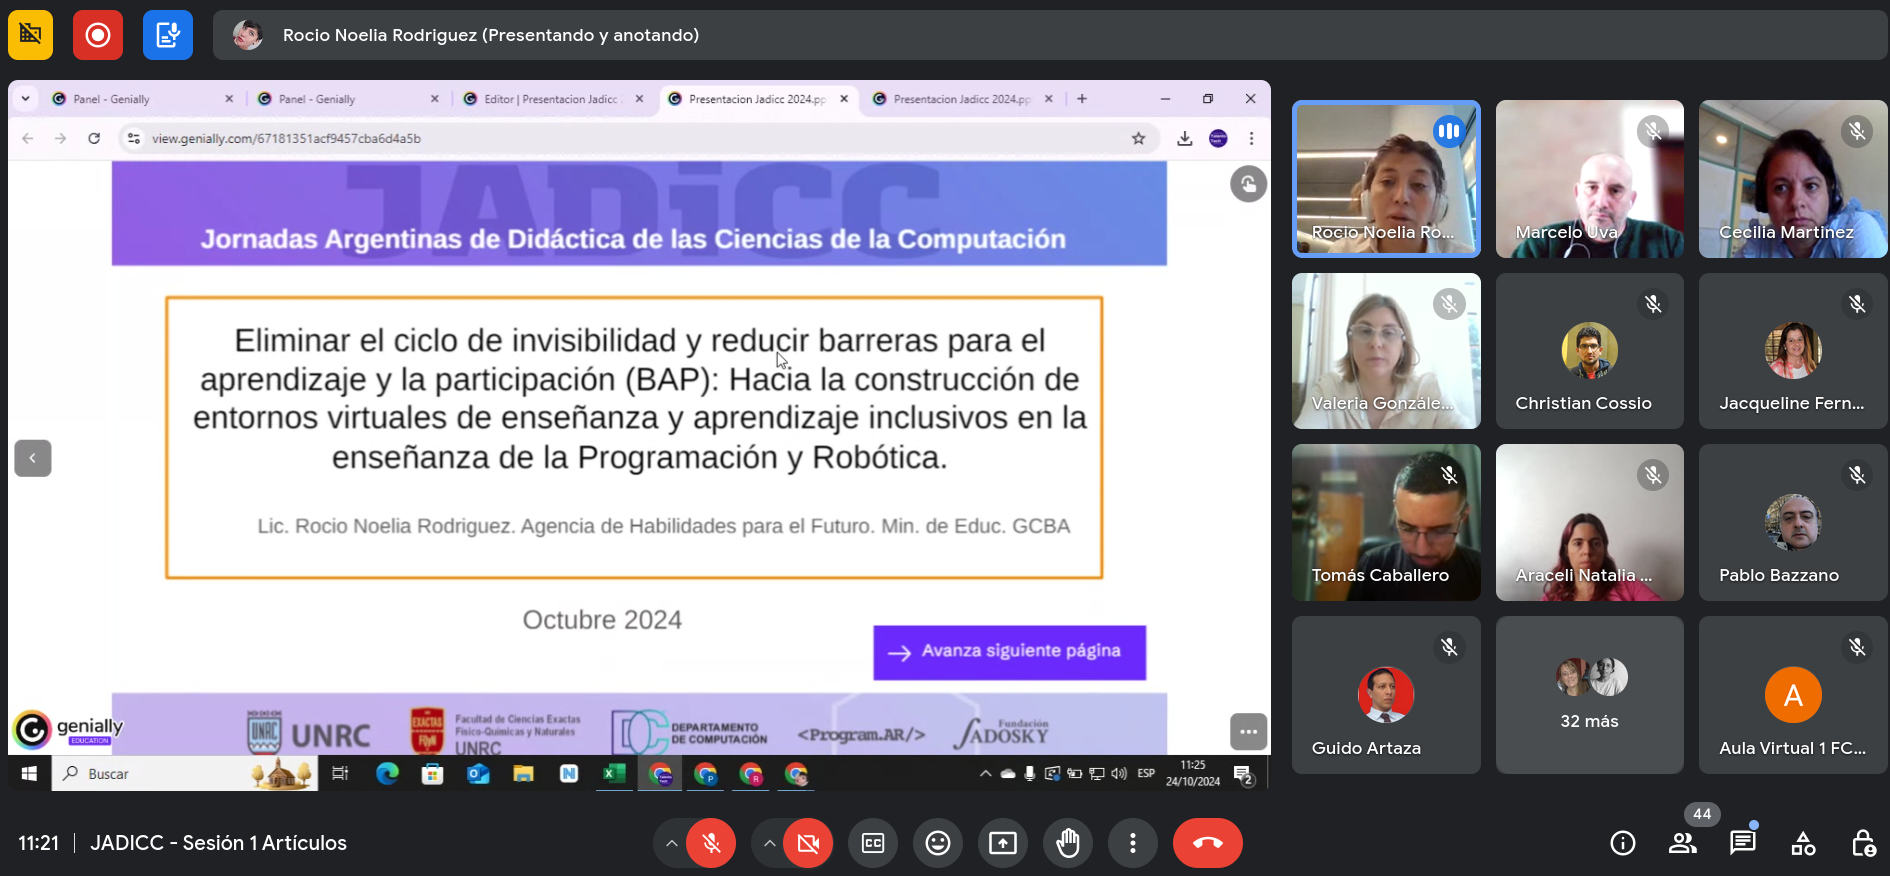1890x876 pixels.
Task: Click the present screen icon
Action: pos(1003,843)
